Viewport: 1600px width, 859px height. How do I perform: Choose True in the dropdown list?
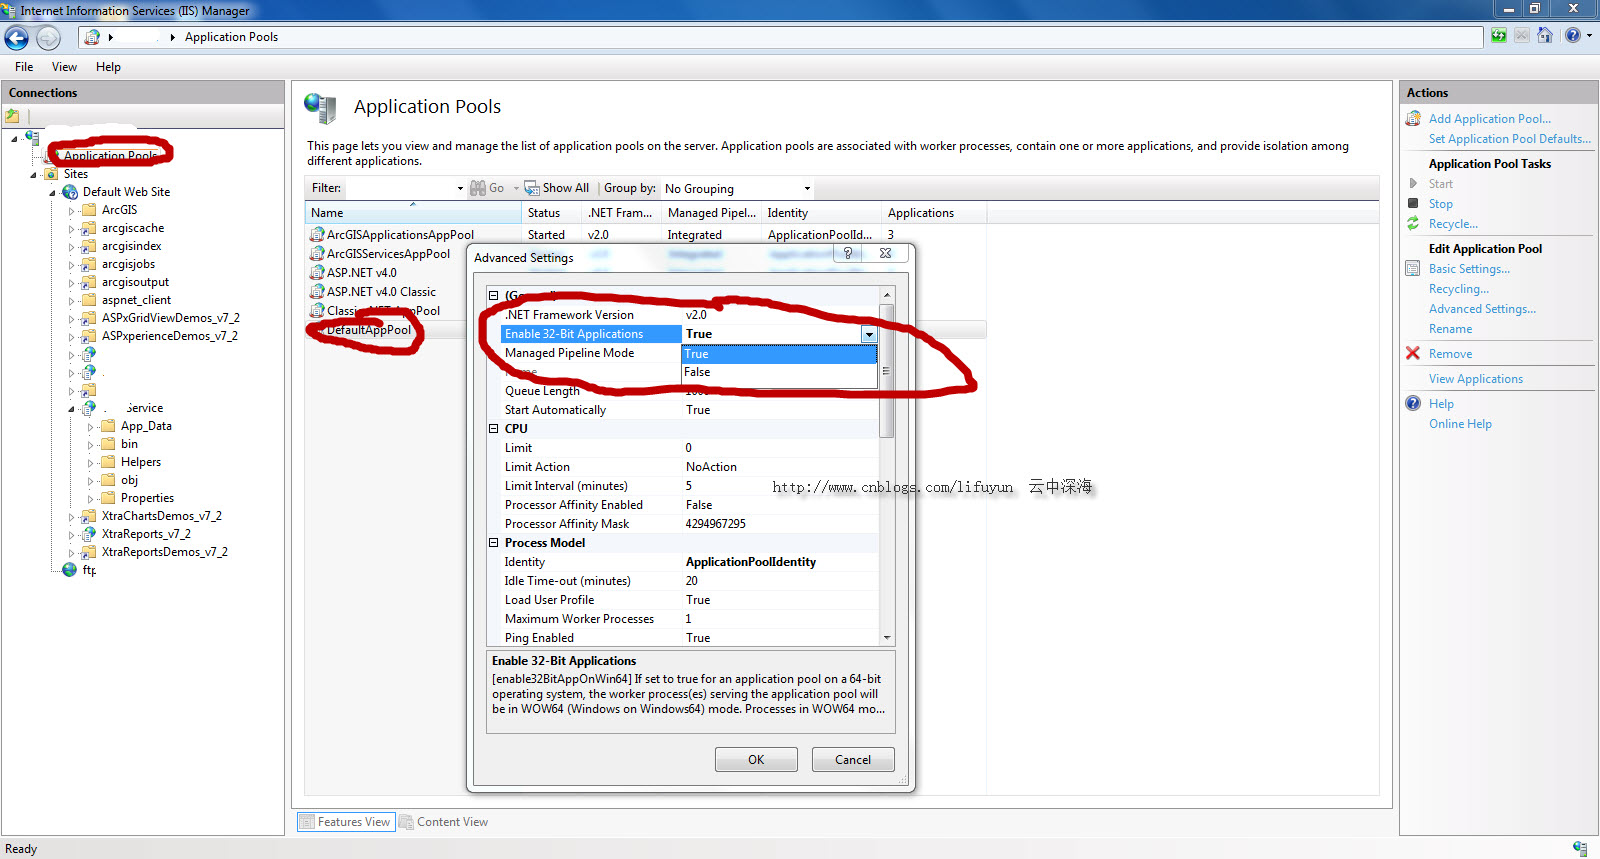click(x=779, y=354)
